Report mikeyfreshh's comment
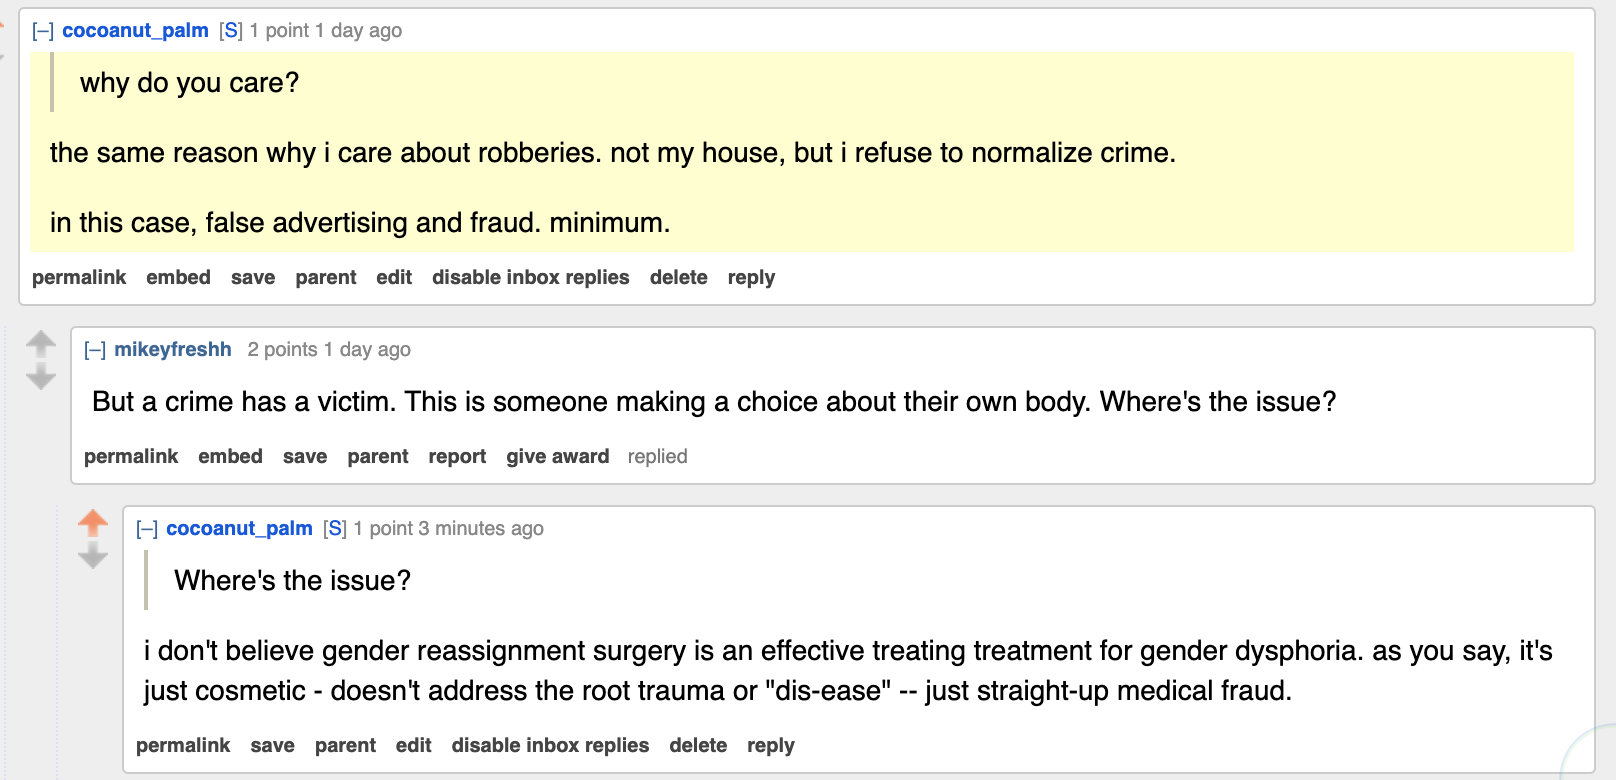1616x780 pixels. pyautogui.click(x=457, y=456)
